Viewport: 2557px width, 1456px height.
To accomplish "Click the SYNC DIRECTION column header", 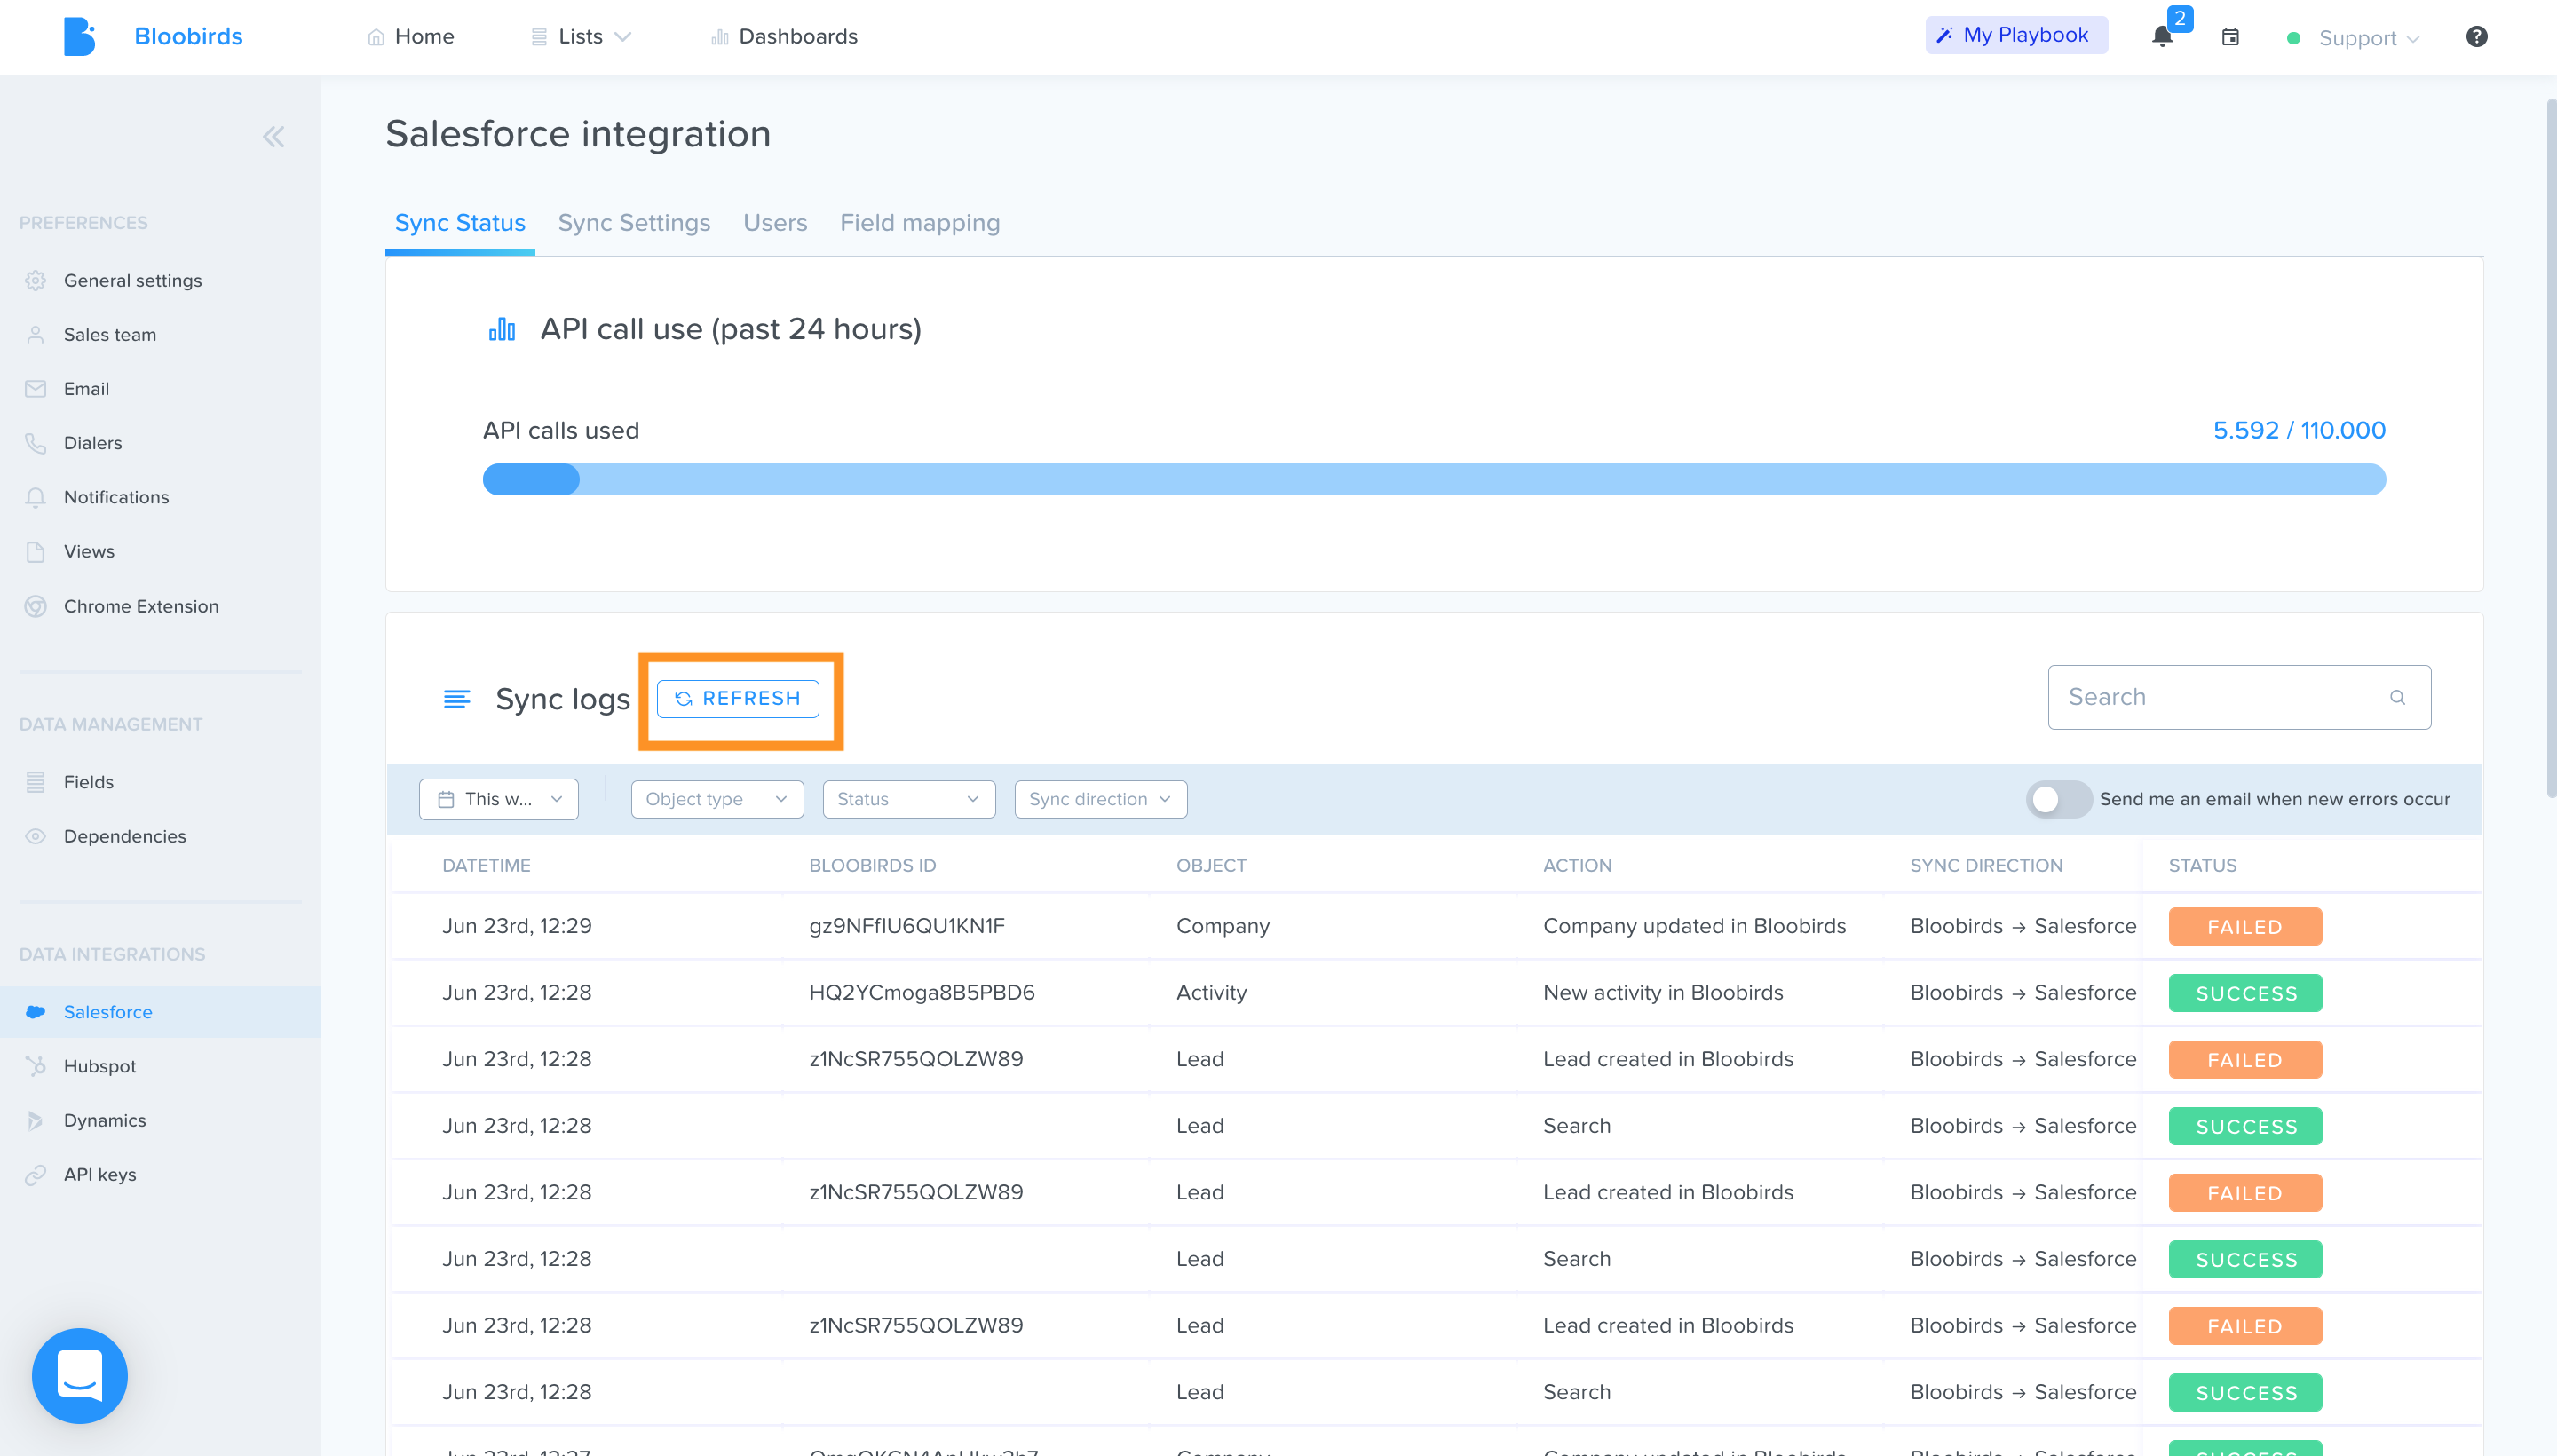I will pos(1986,866).
